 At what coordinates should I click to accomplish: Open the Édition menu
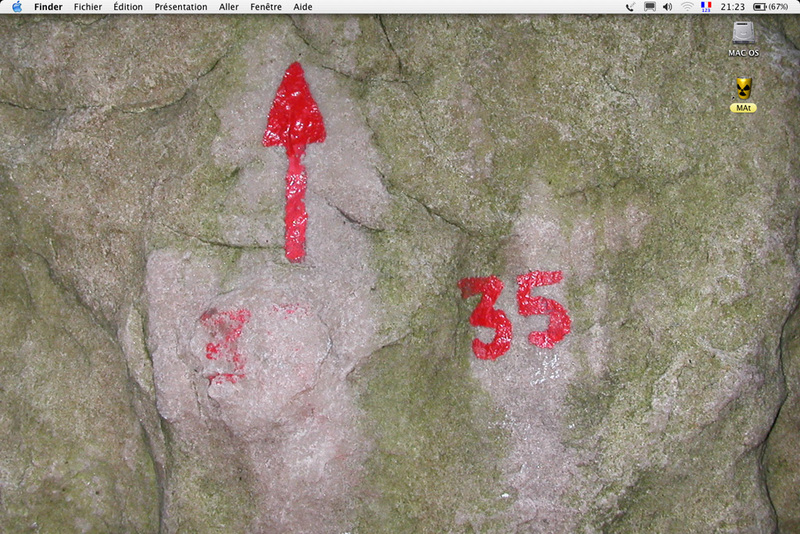[128, 7]
